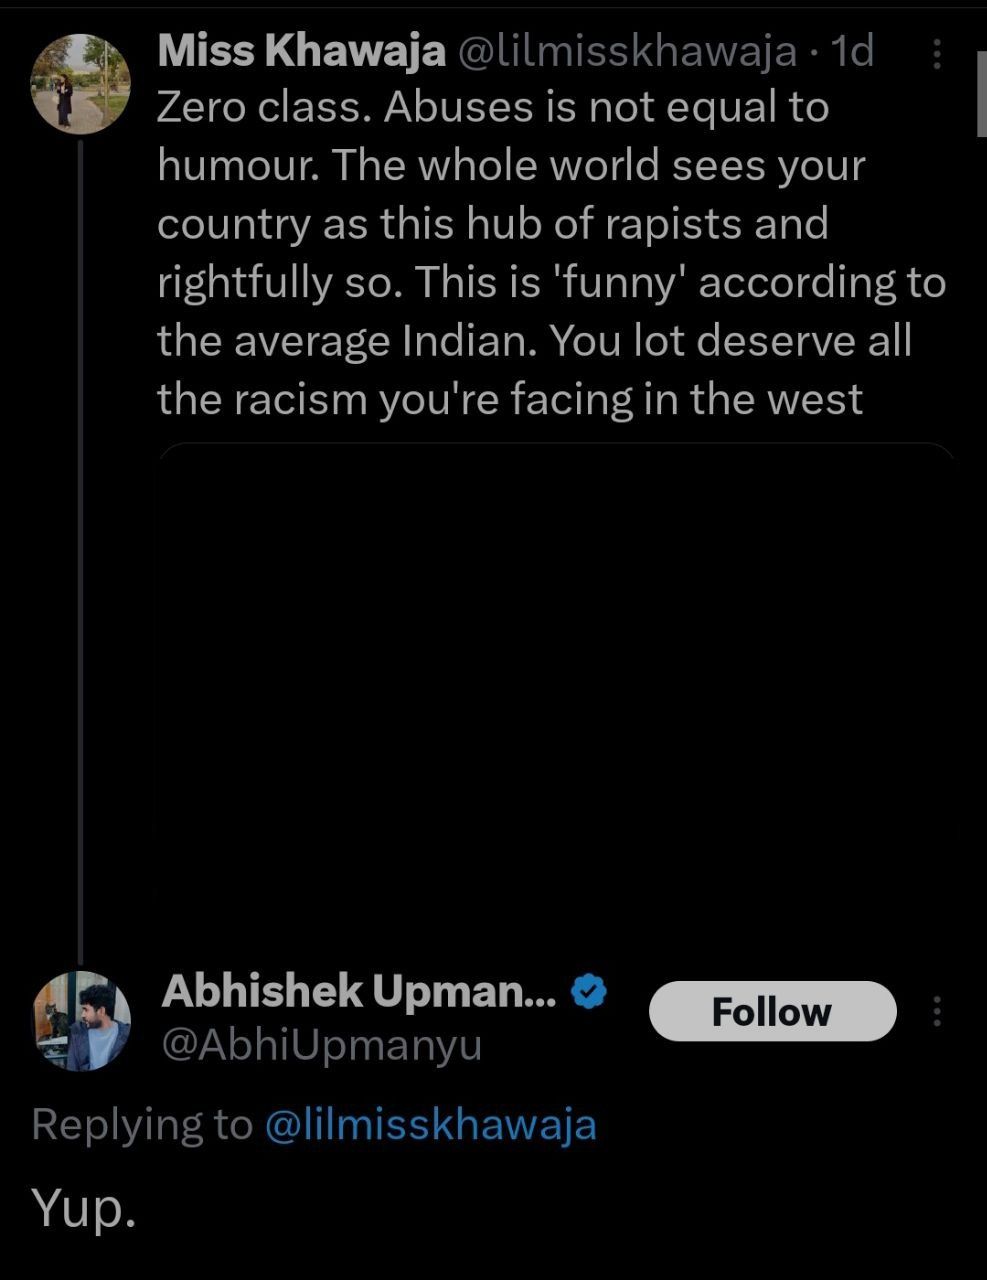Click Miss Khawaja's profile picture
987x1280 pixels.
coord(80,83)
